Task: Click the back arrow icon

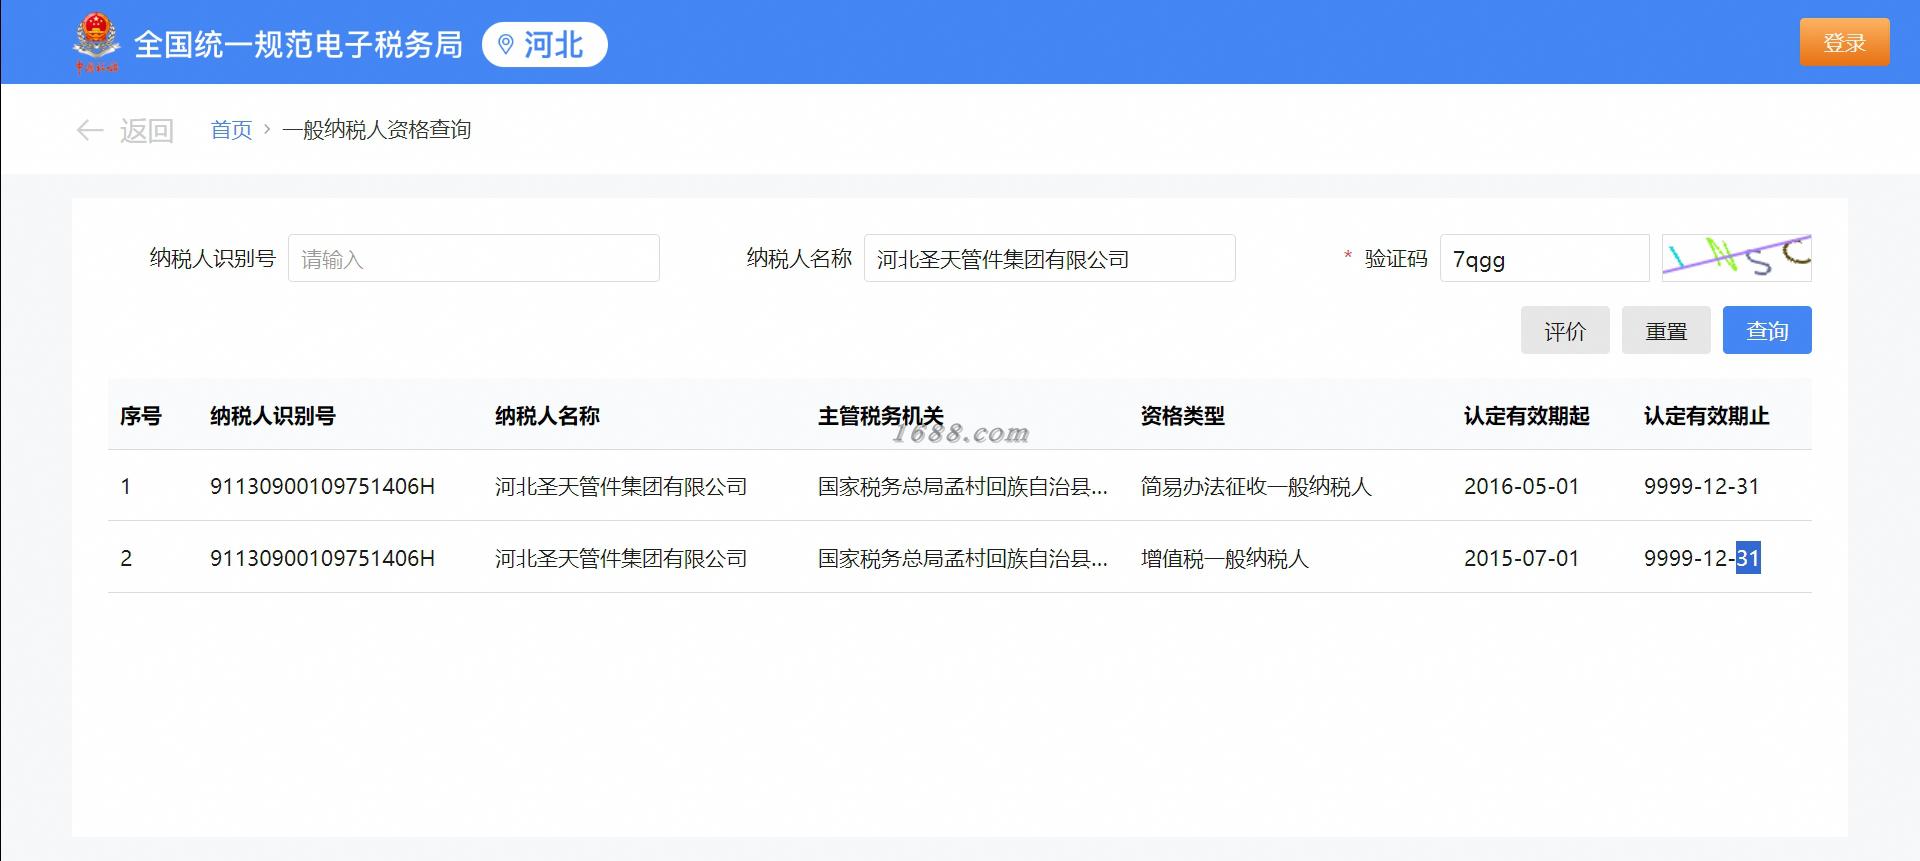Action: pyautogui.click(x=90, y=130)
